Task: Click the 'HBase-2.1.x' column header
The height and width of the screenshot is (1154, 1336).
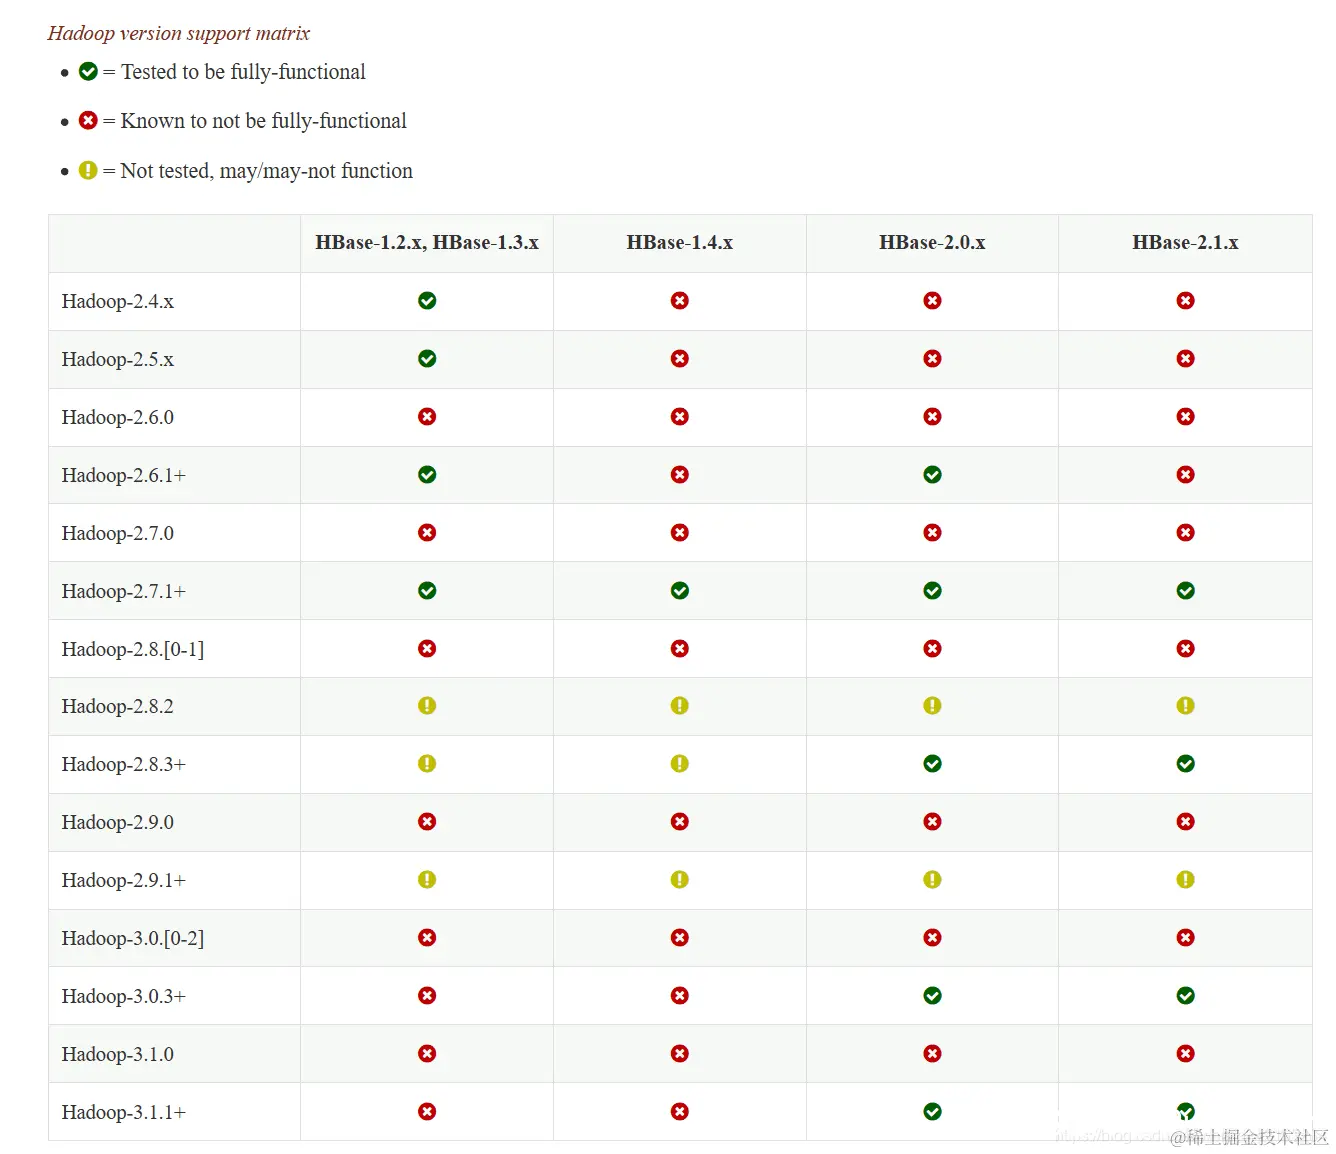Action: pos(1186,242)
